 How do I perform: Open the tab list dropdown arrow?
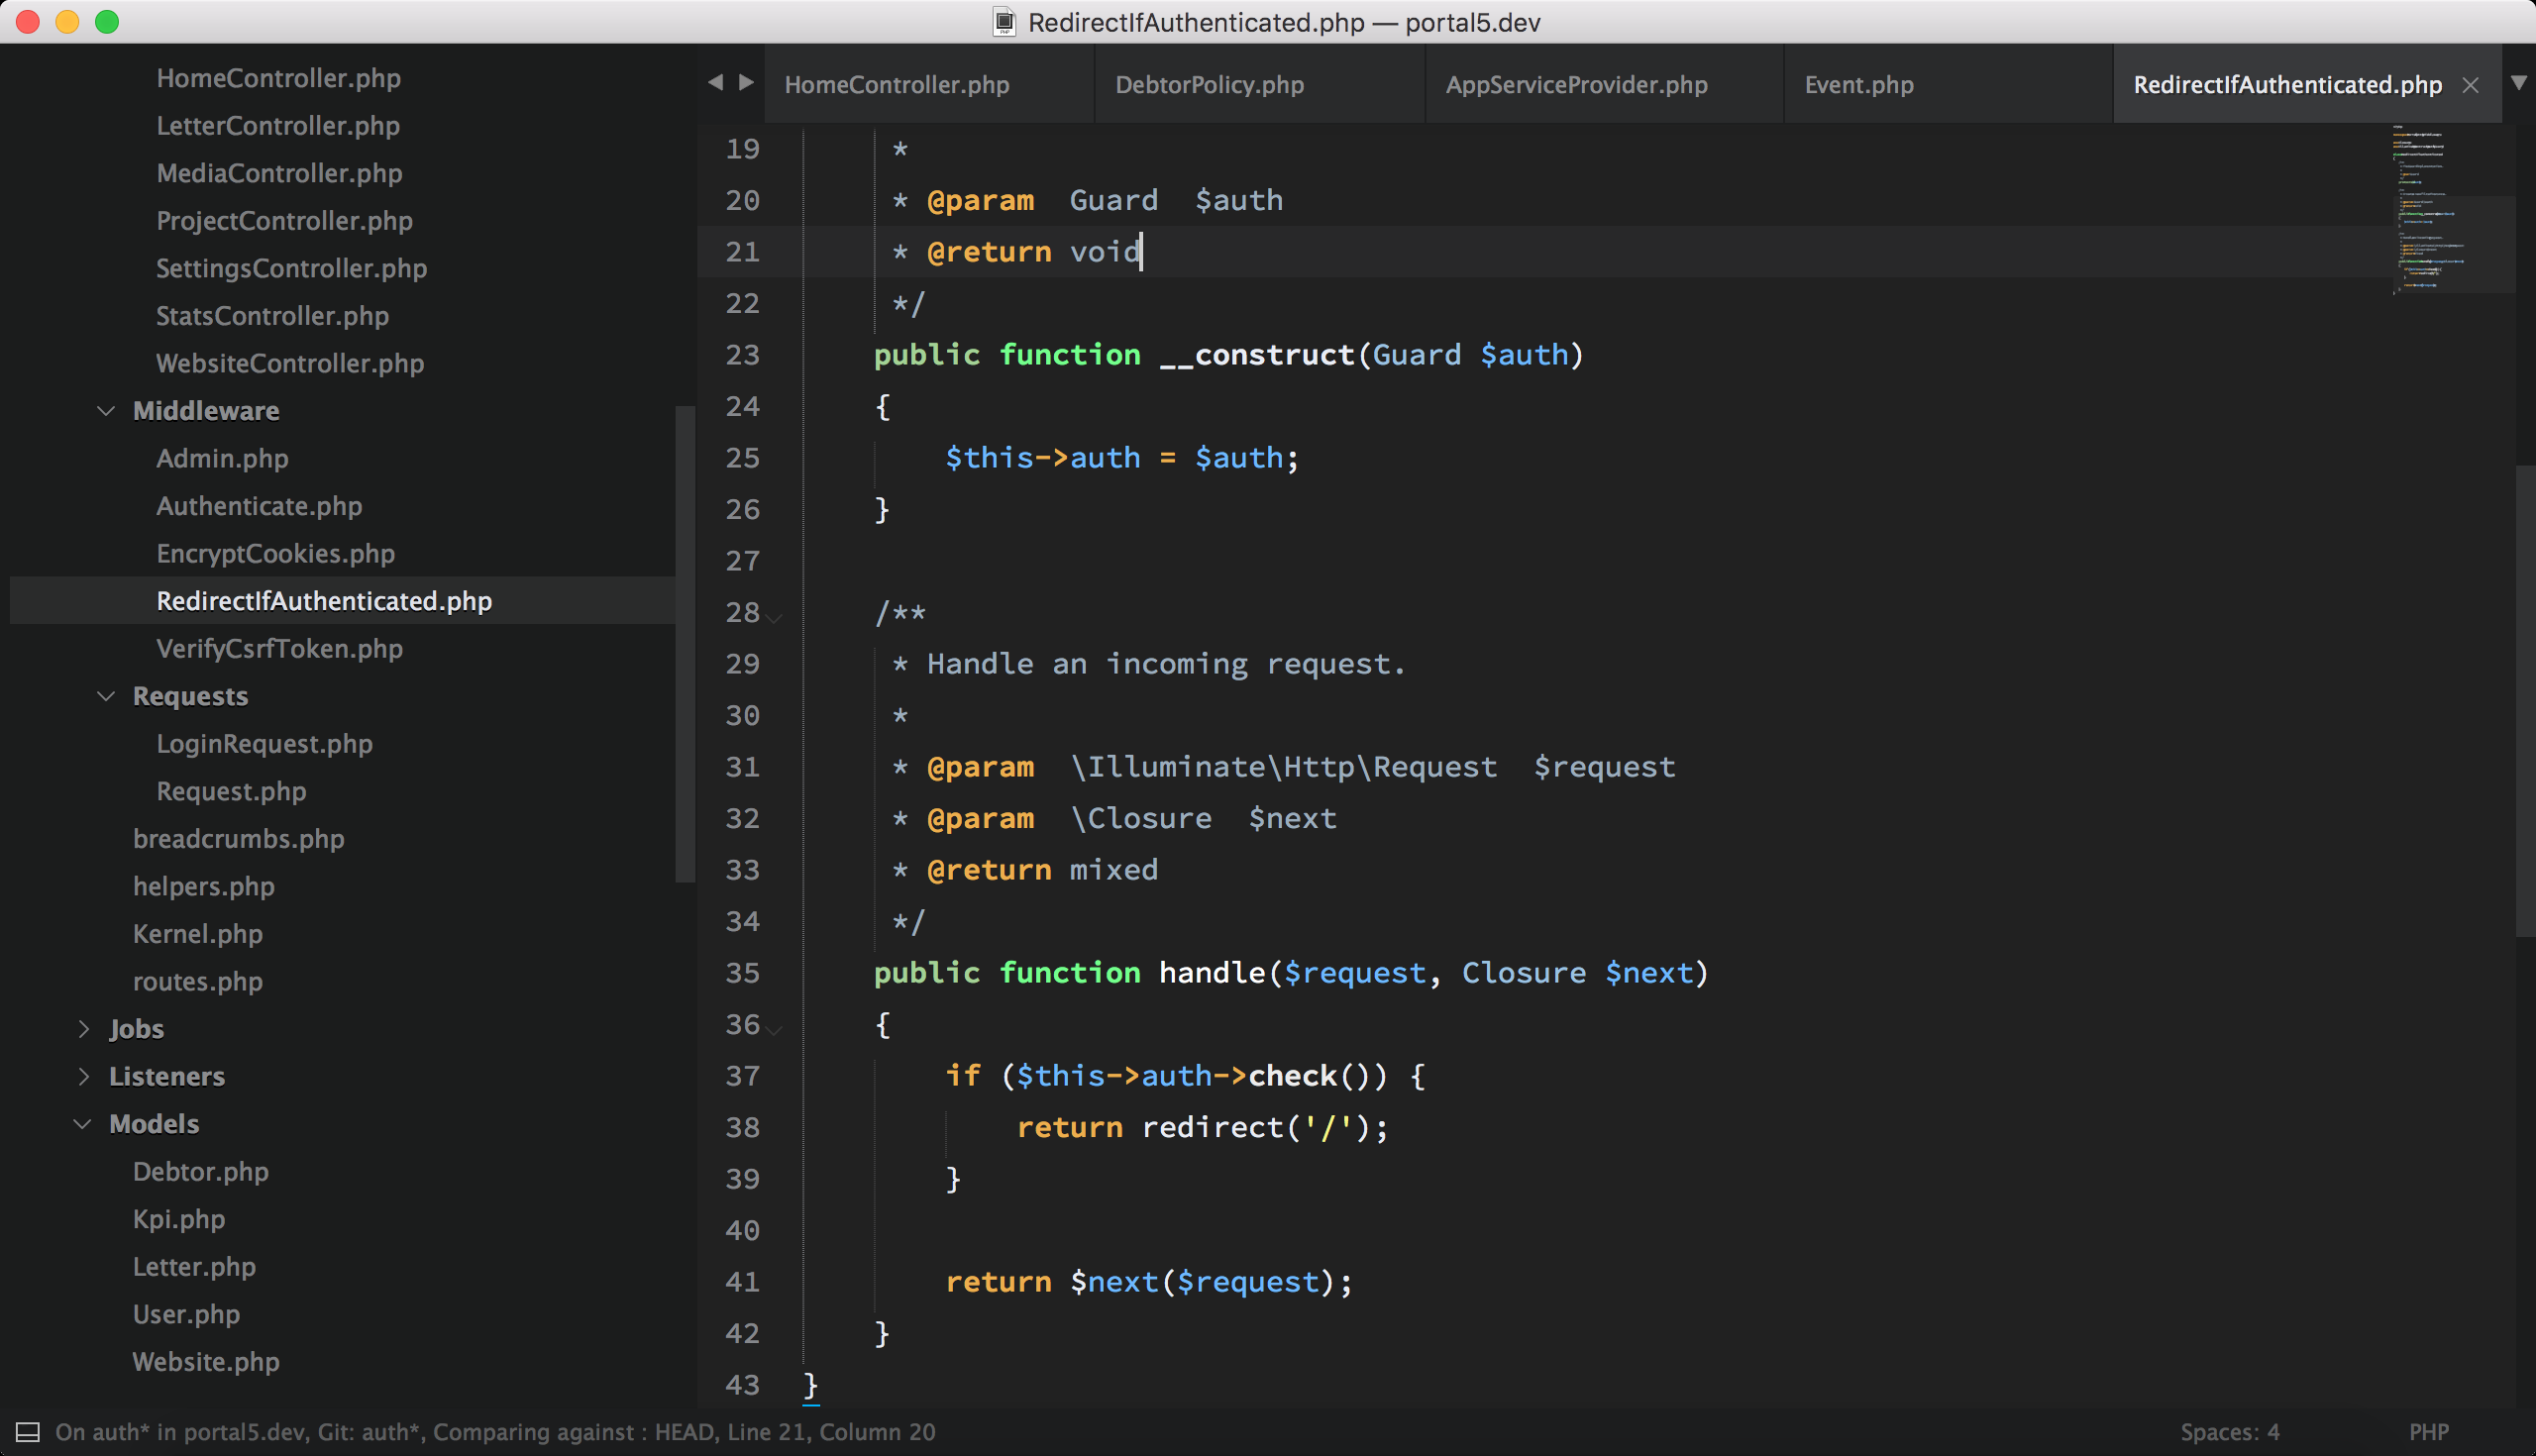pyautogui.click(x=2518, y=83)
